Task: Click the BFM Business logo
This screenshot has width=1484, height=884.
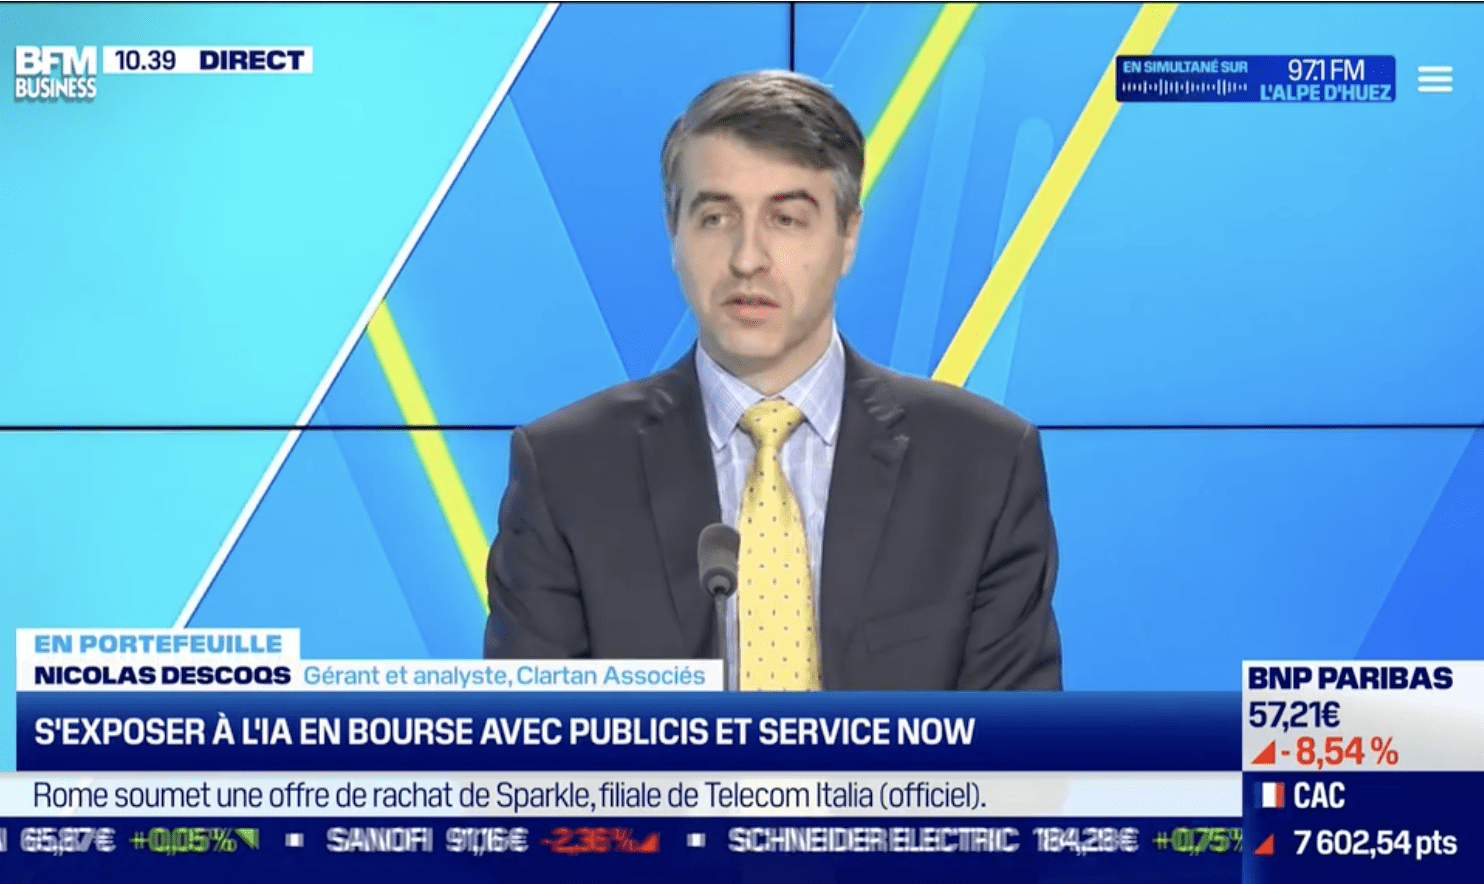Action: pos(55,67)
